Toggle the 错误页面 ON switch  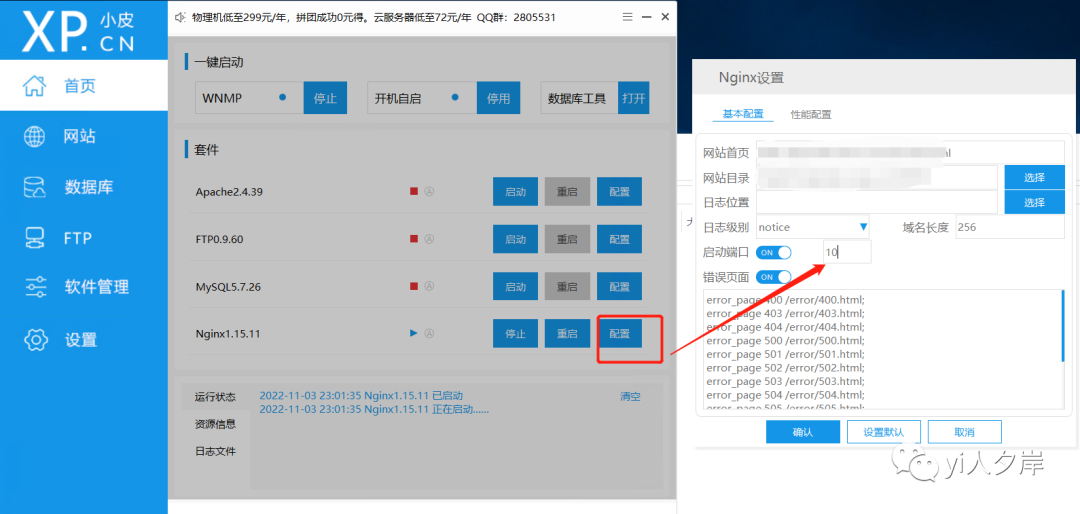pyautogui.click(x=773, y=277)
